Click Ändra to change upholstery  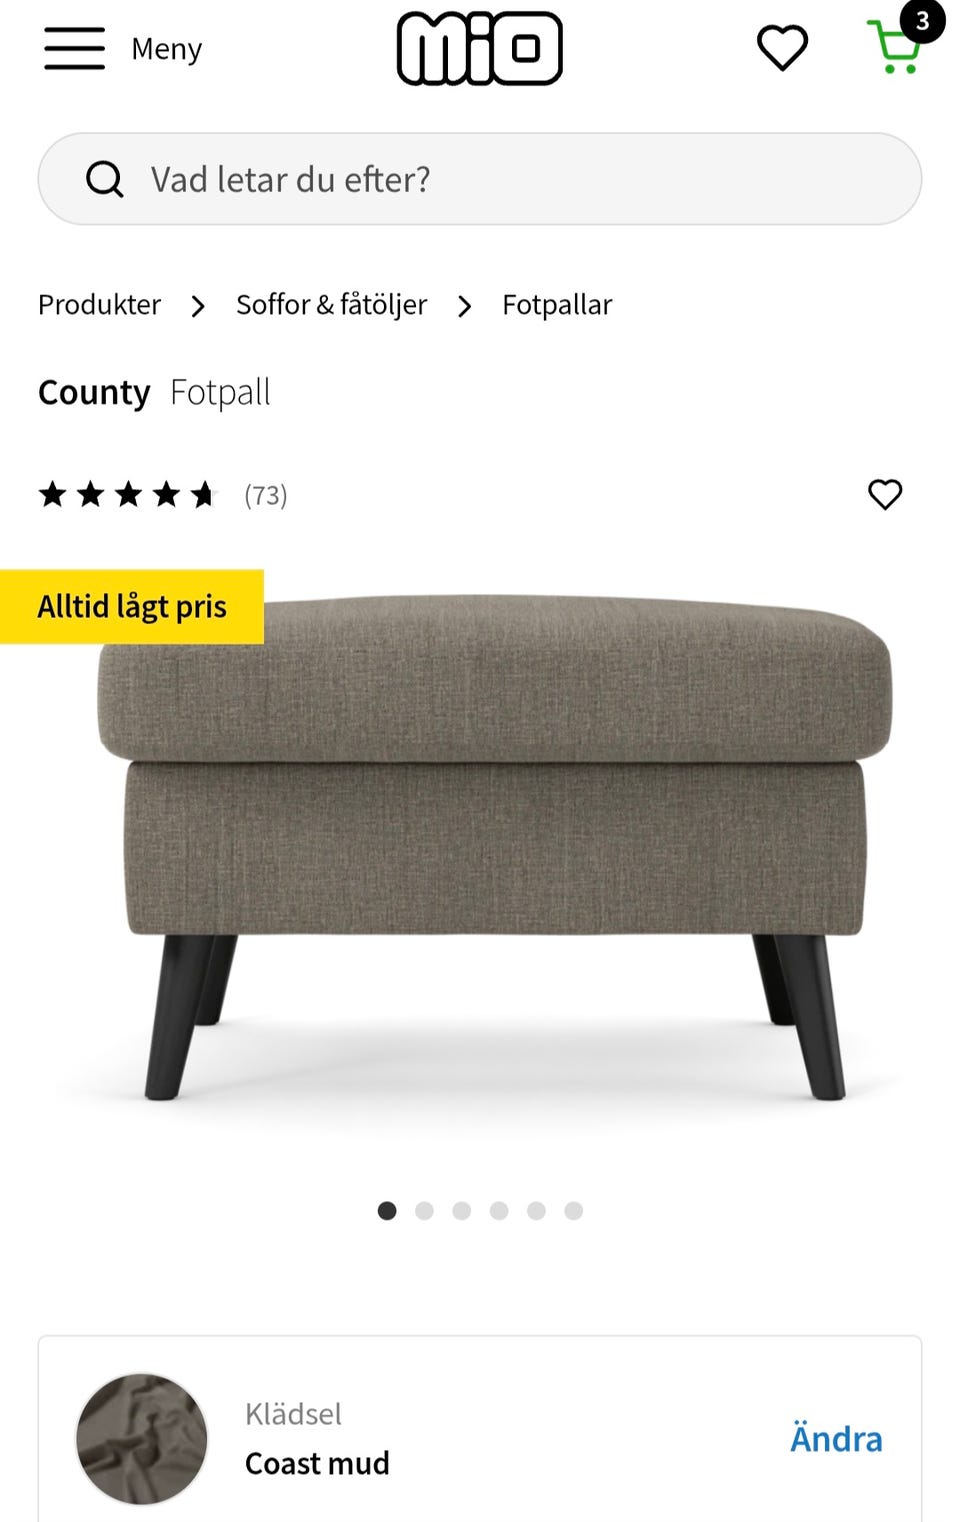[x=836, y=1439]
